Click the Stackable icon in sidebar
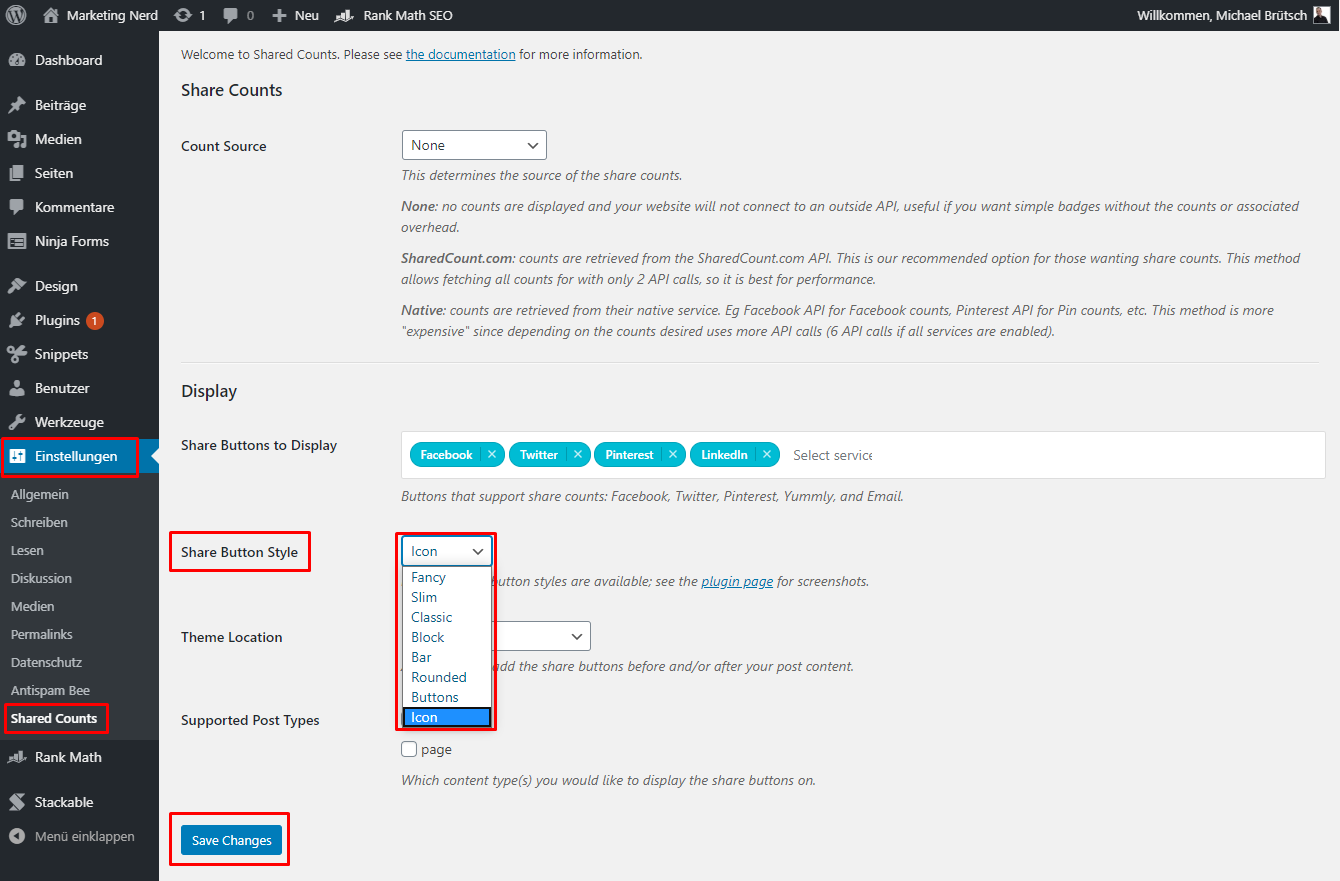Viewport: 1340px width, 881px height. click(x=17, y=802)
